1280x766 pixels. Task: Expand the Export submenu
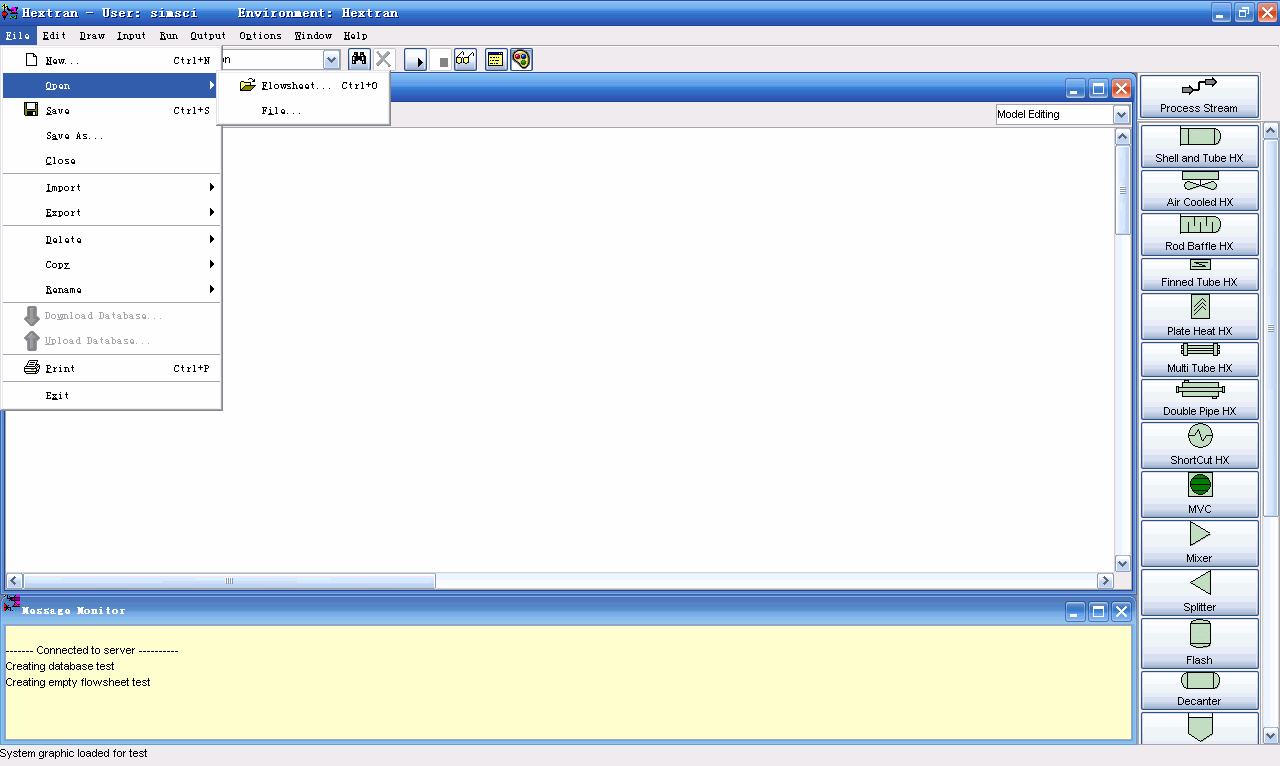click(112, 213)
